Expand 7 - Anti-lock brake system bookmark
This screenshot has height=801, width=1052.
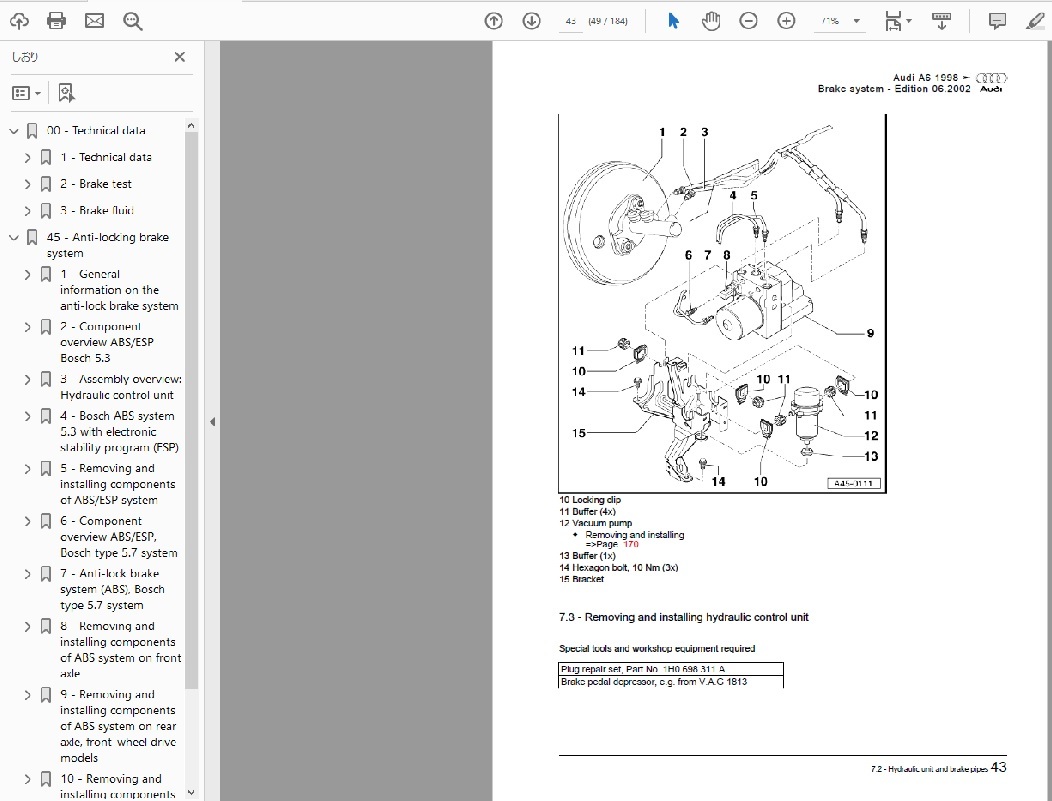[x=28, y=574]
